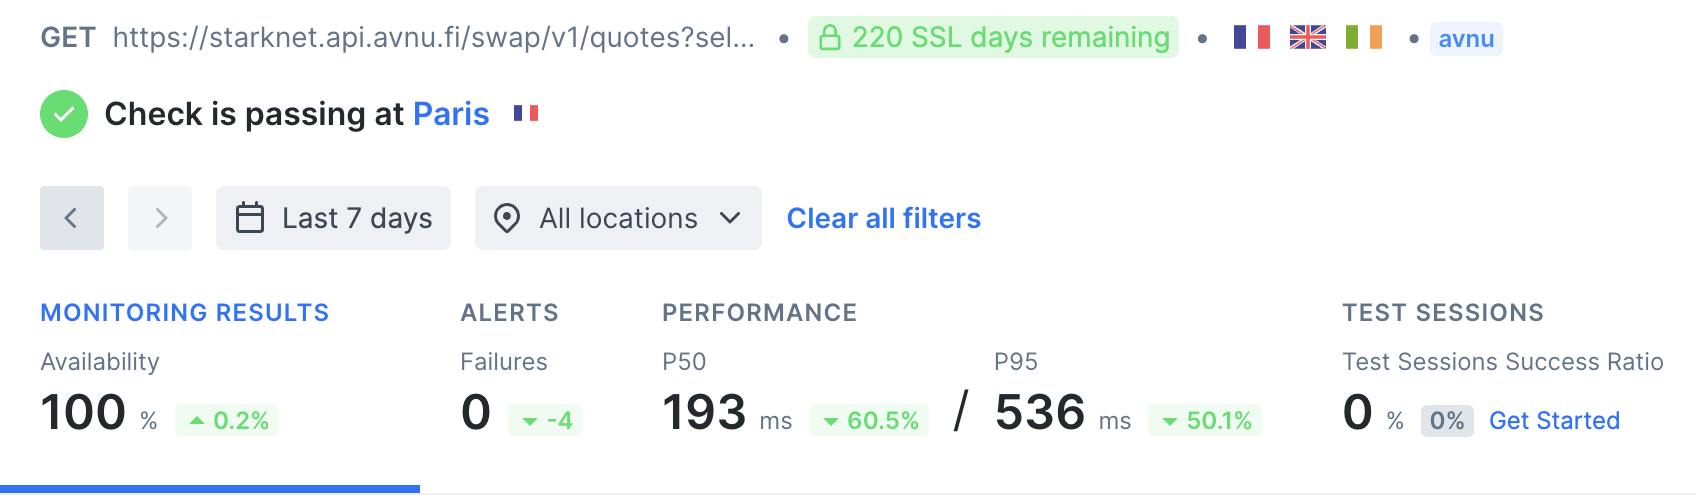This screenshot has height=498, width=1696.
Task: Click the Ireland flag icon
Action: [x=1363, y=38]
